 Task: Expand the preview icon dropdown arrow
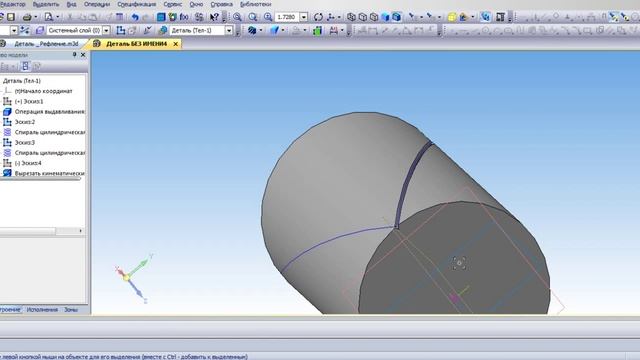57,17
